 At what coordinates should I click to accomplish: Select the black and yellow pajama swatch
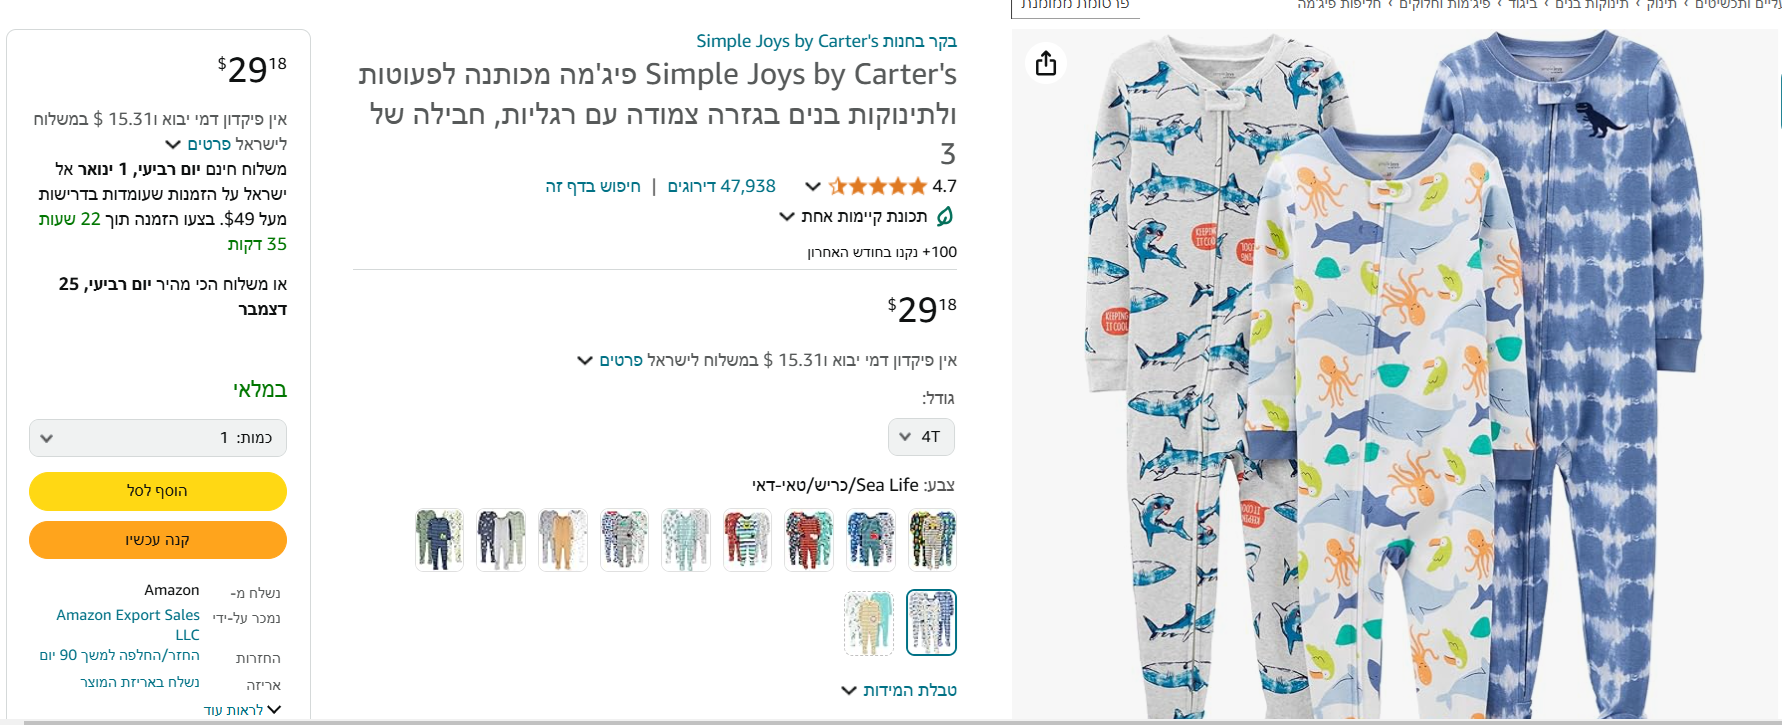(932, 540)
